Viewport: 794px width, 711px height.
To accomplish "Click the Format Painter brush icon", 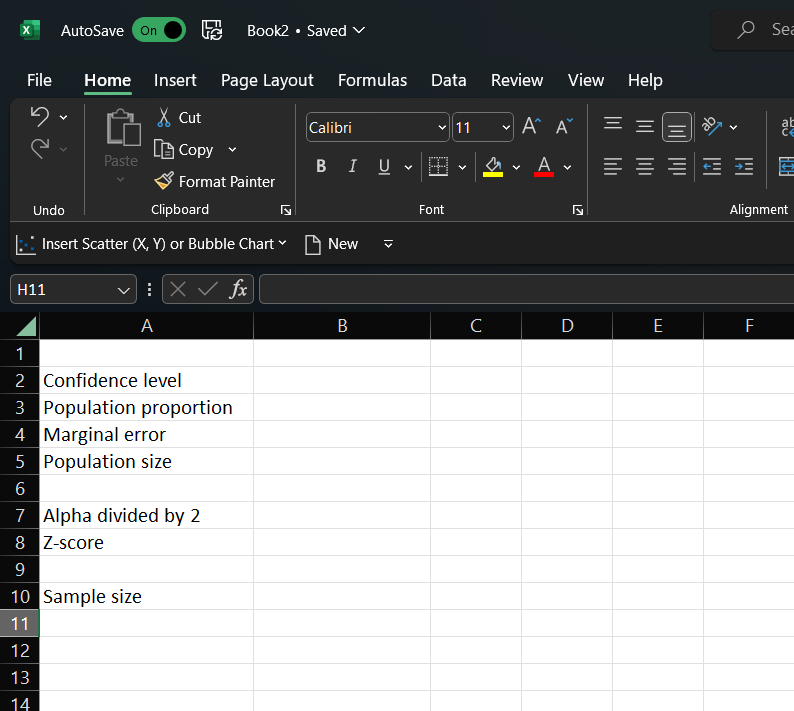I will tap(164, 181).
